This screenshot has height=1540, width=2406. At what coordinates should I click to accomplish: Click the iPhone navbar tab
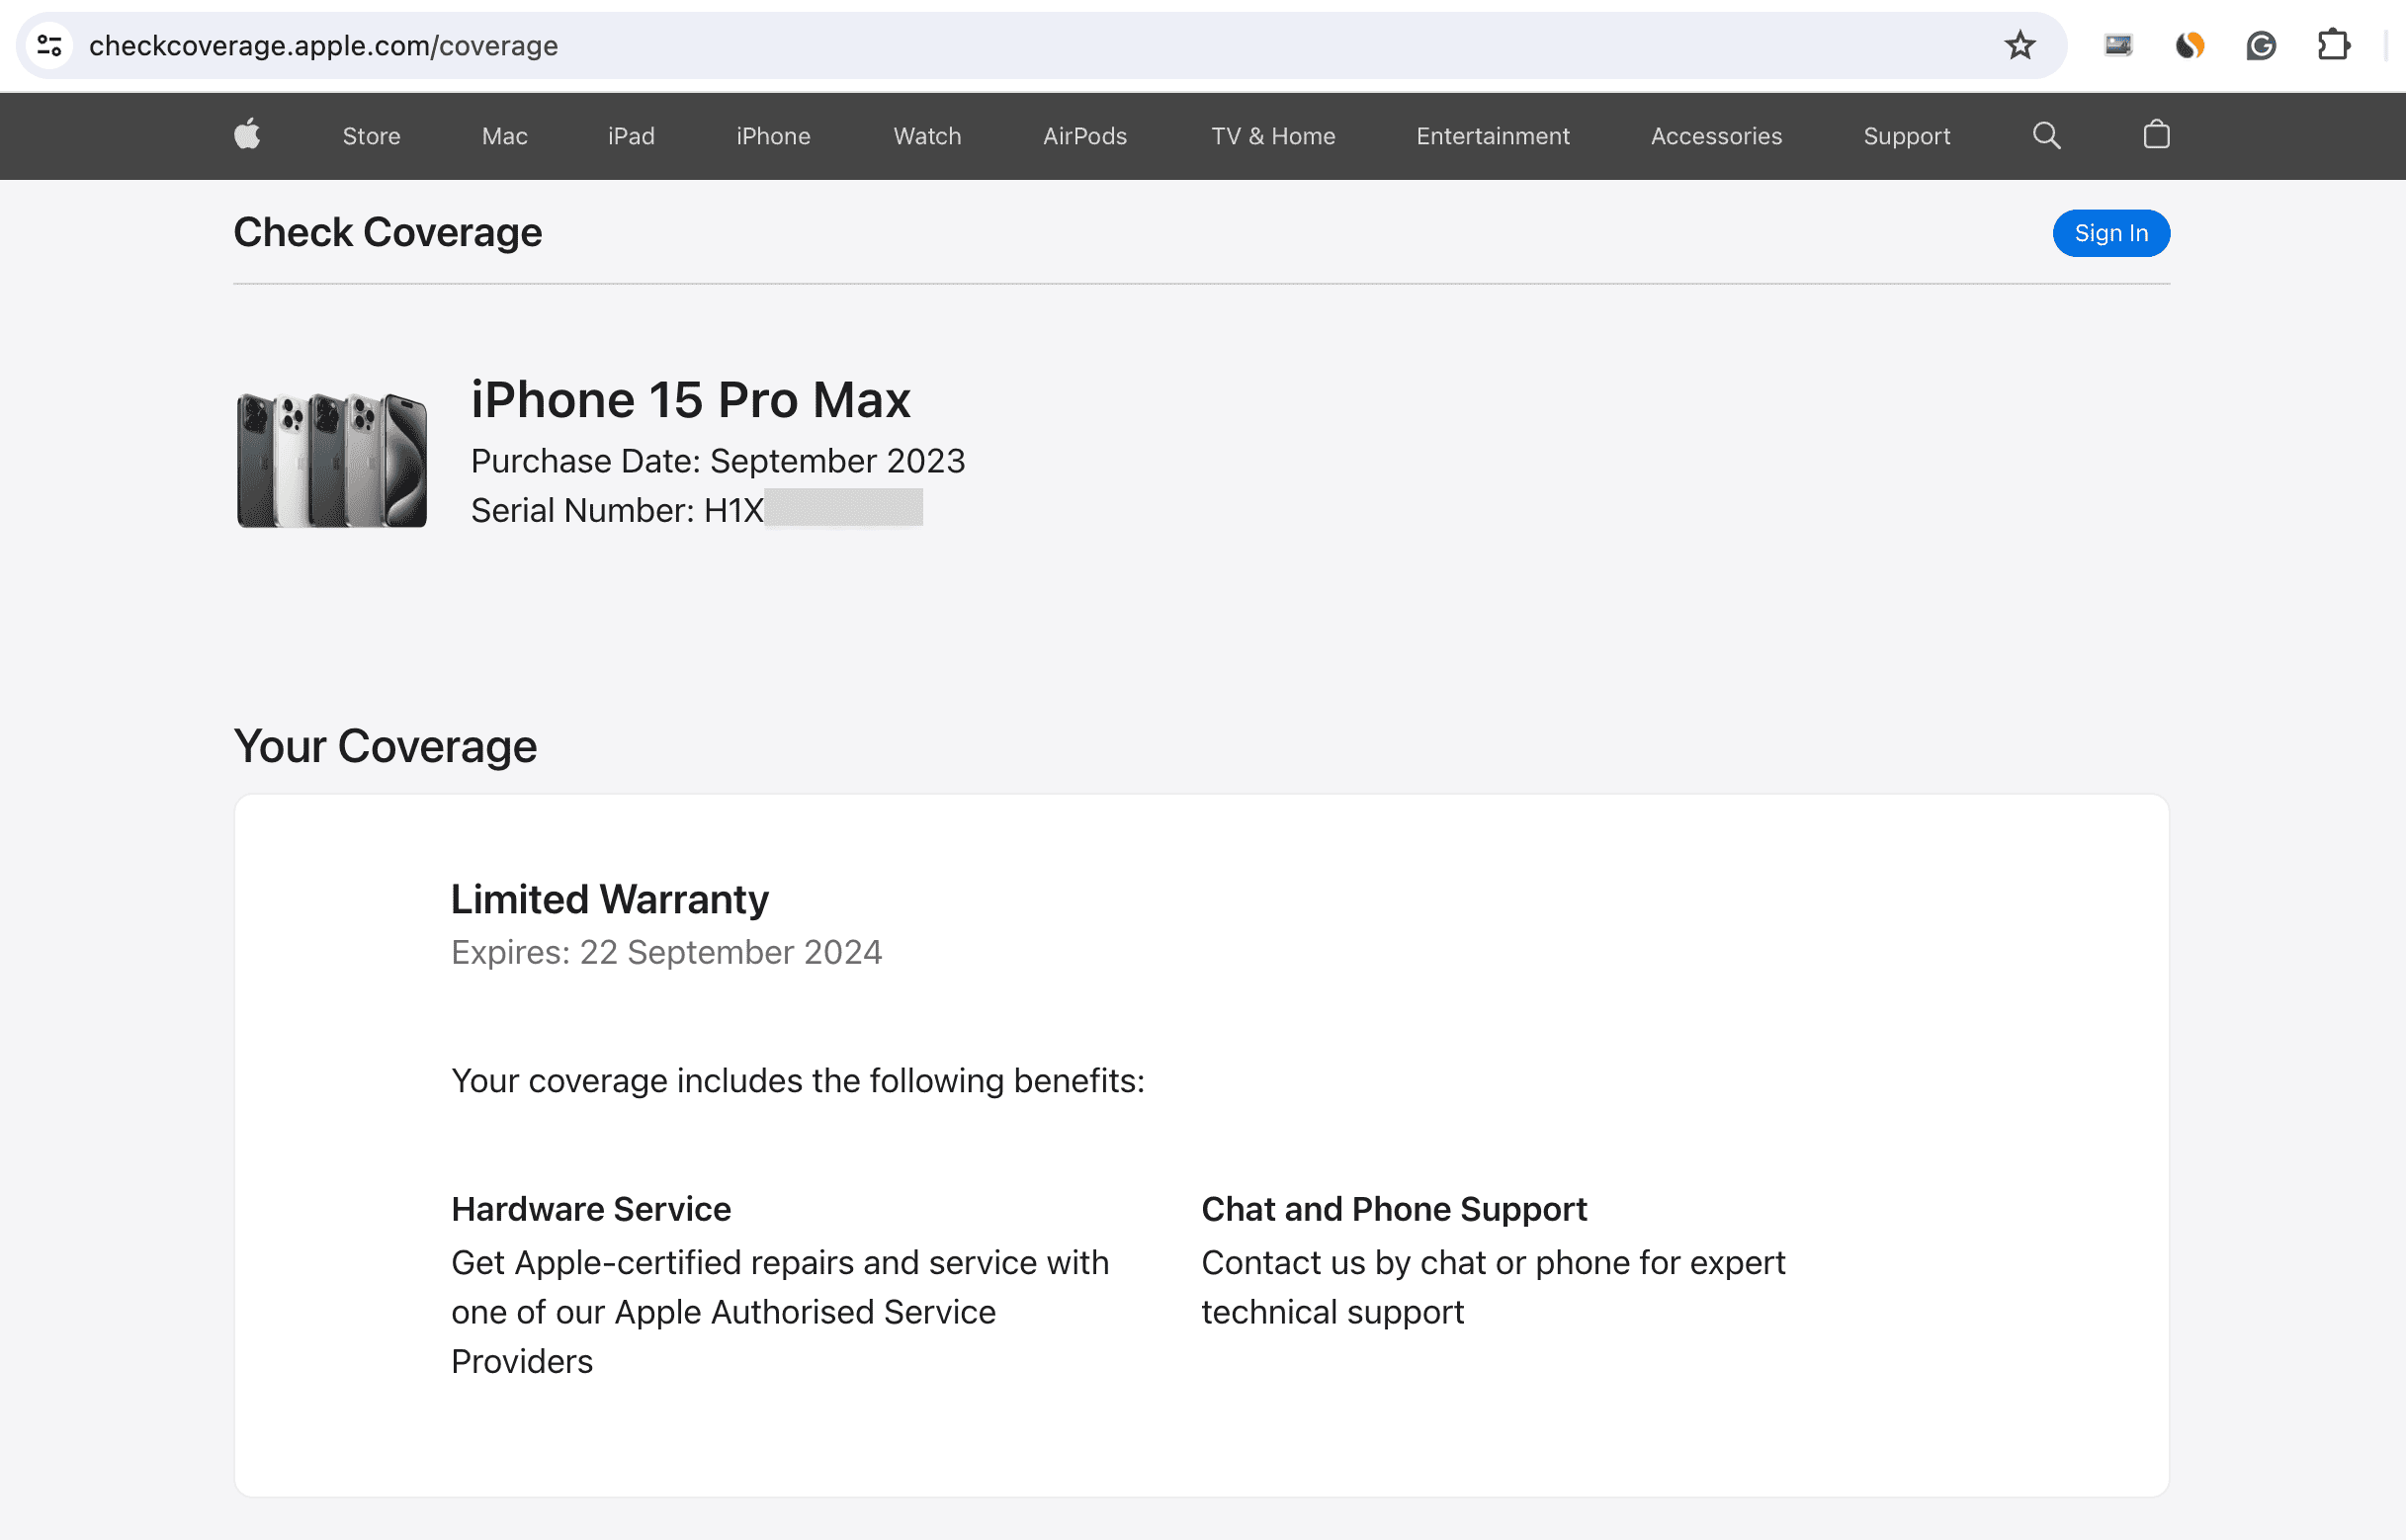tap(772, 135)
